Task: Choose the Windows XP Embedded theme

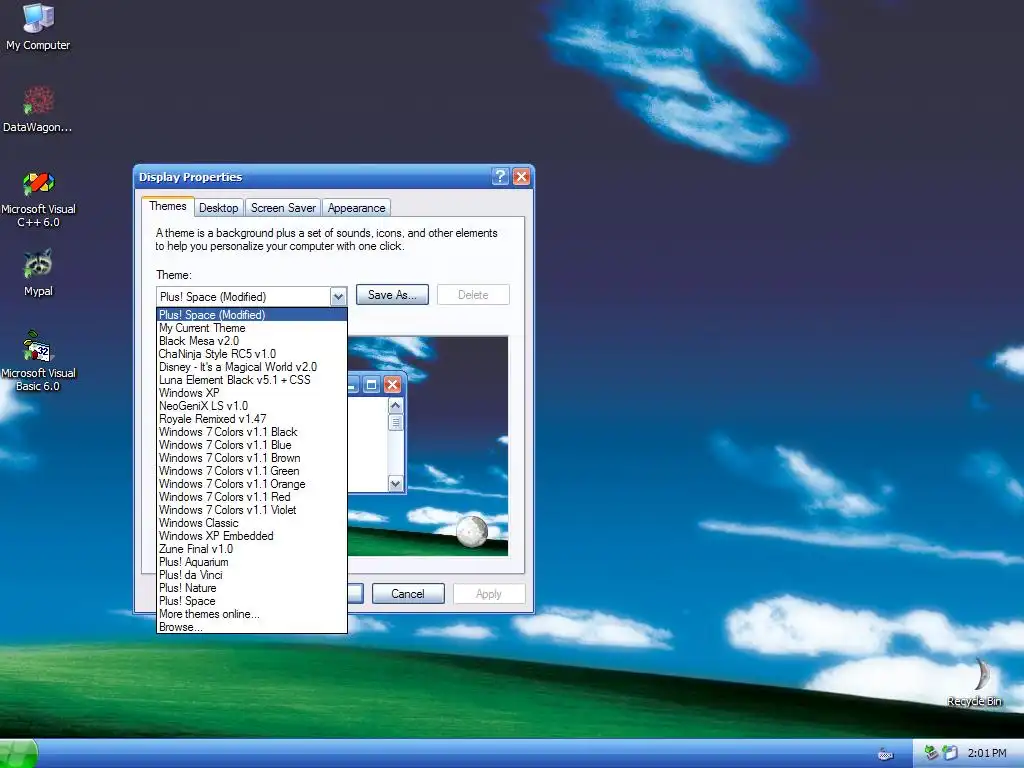Action: coord(251,536)
